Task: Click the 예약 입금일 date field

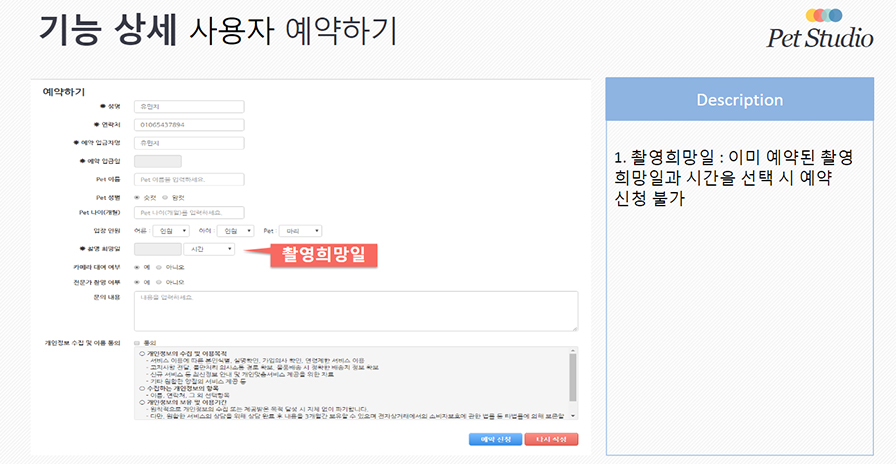Action: tap(157, 161)
